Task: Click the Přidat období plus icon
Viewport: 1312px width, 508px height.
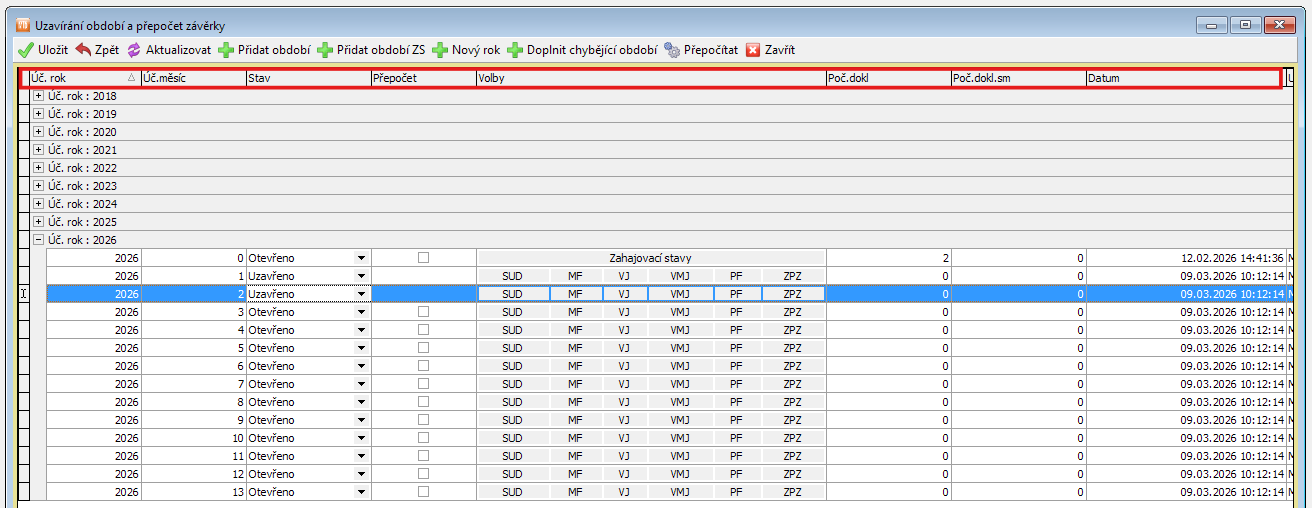Action: tap(226, 50)
